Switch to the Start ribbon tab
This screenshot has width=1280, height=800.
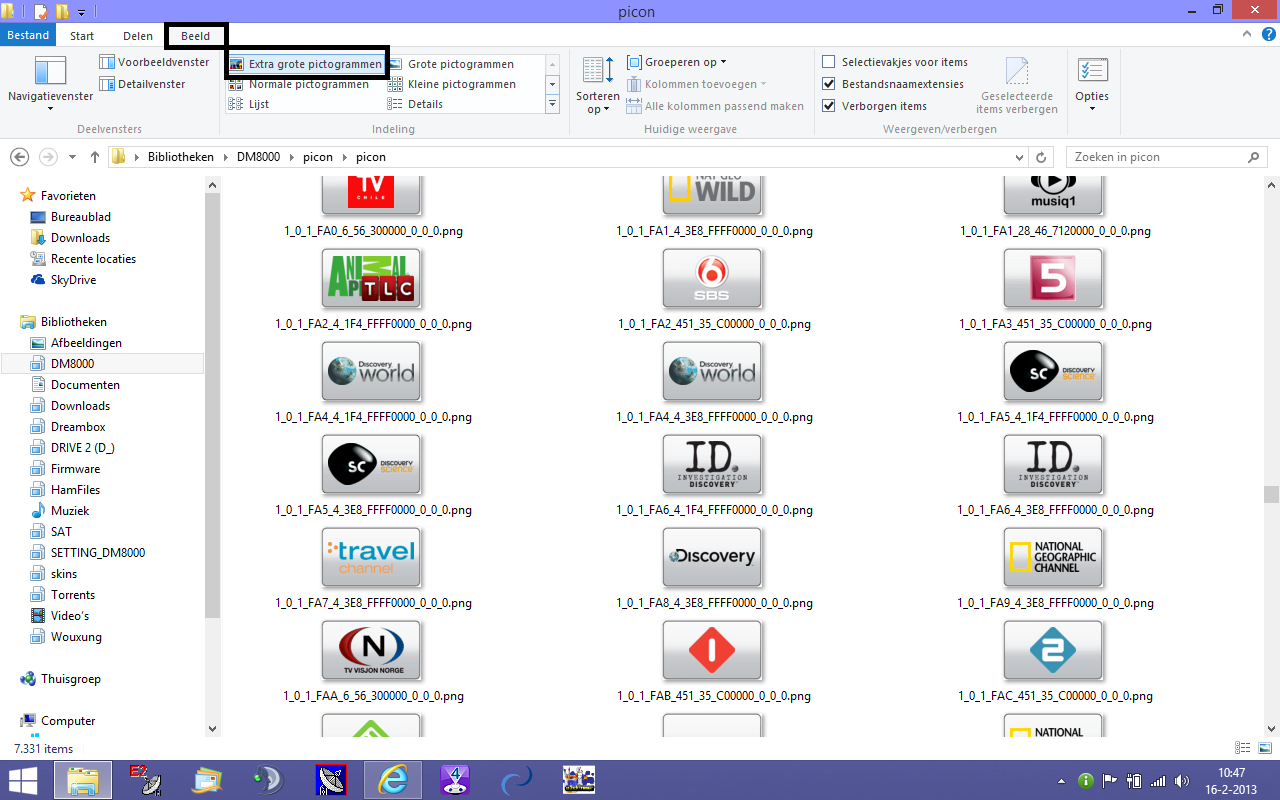tap(82, 36)
